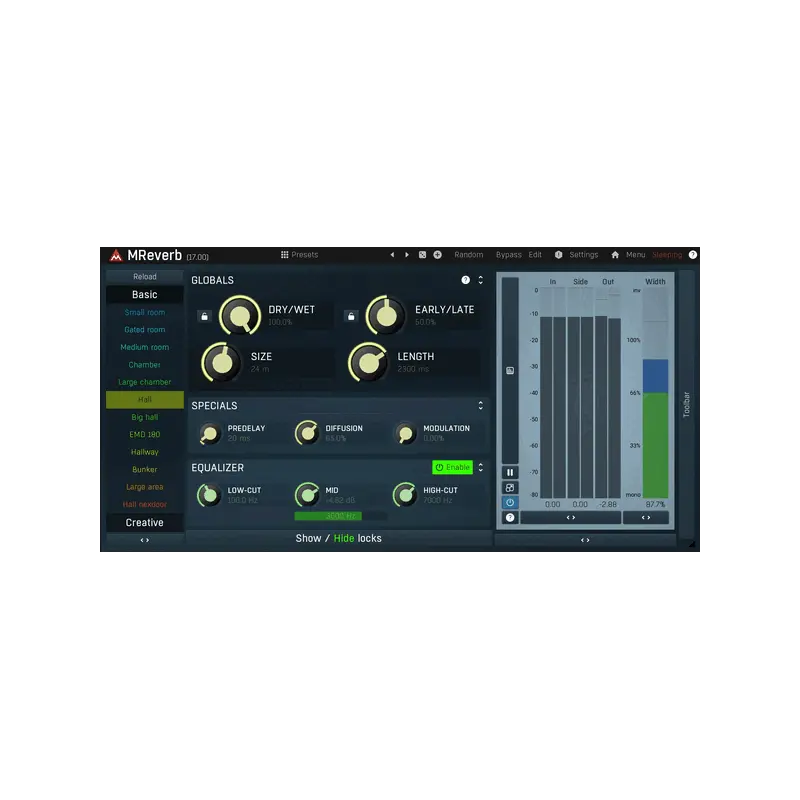800x800 pixels.
Task: Open the Settings menu
Action: click(x=584, y=255)
